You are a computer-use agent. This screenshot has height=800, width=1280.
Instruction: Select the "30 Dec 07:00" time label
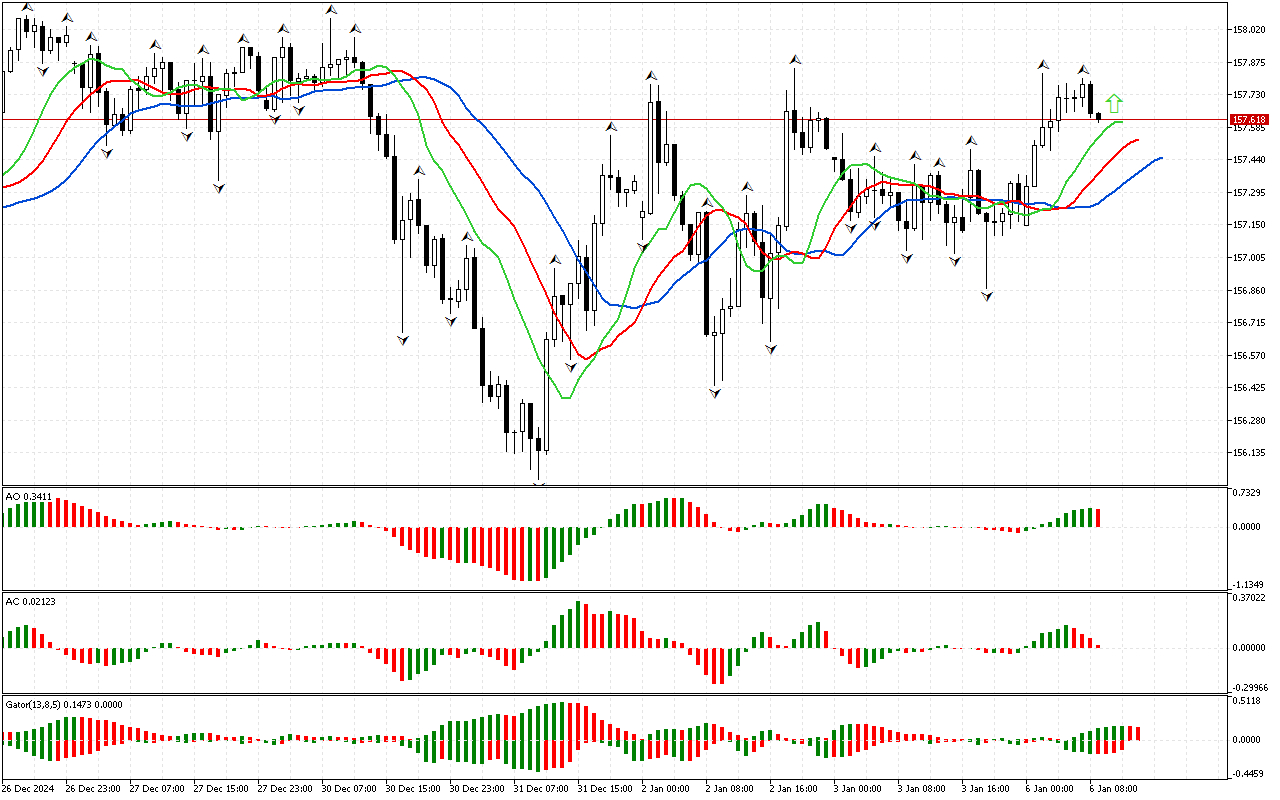(x=349, y=789)
